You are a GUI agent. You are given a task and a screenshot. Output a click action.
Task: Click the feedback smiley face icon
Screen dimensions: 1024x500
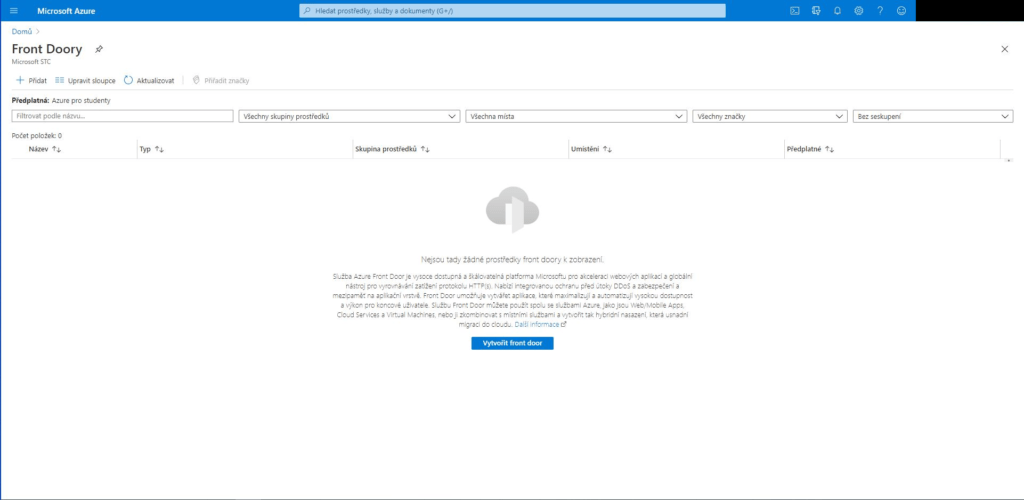coord(901,10)
